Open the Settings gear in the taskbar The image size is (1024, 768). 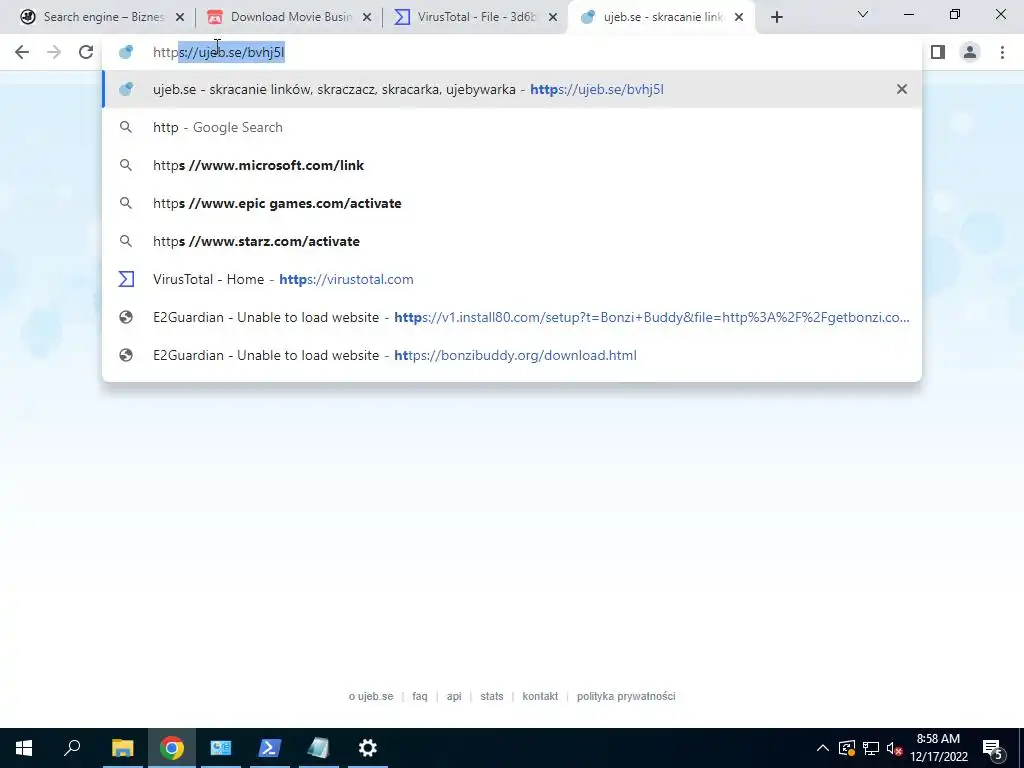(368, 748)
